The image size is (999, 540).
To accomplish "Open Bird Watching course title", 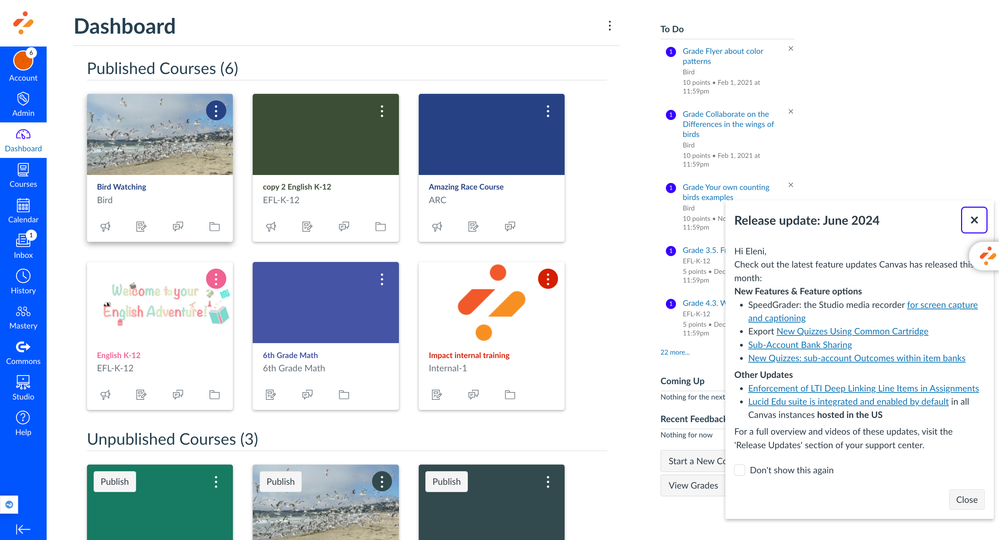I will point(122,187).
